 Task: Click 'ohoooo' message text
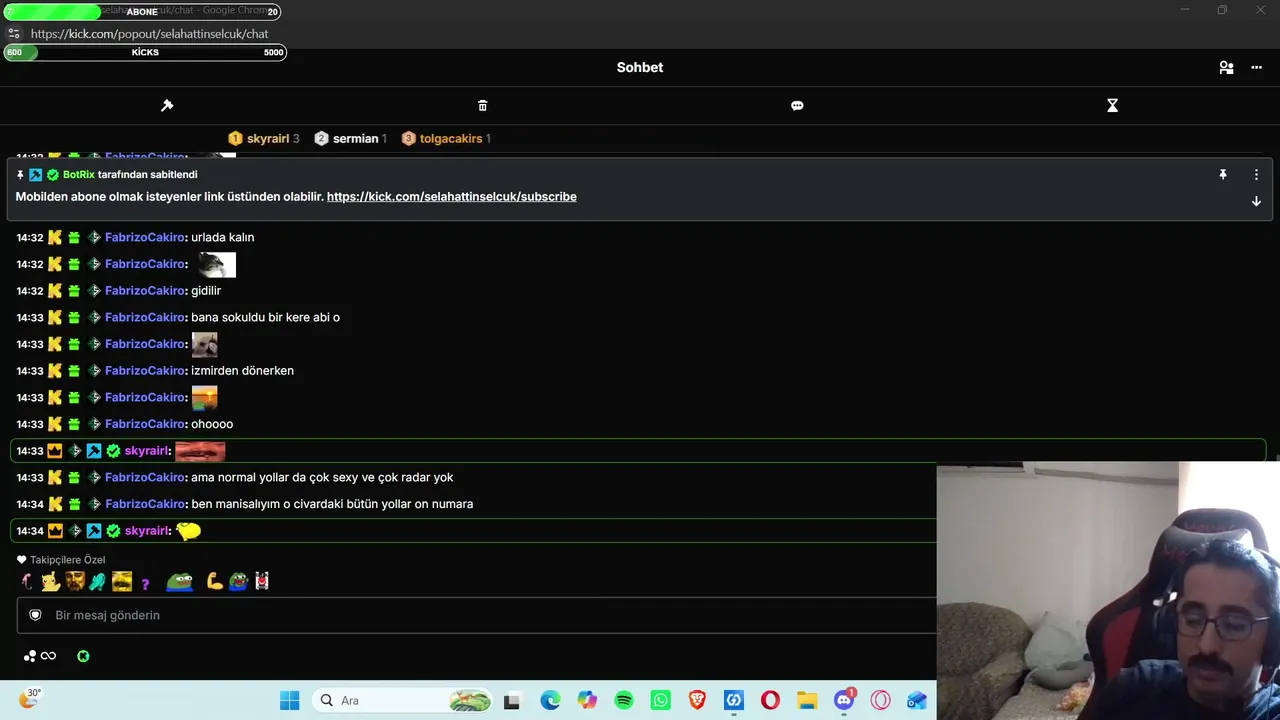[212, 424]
